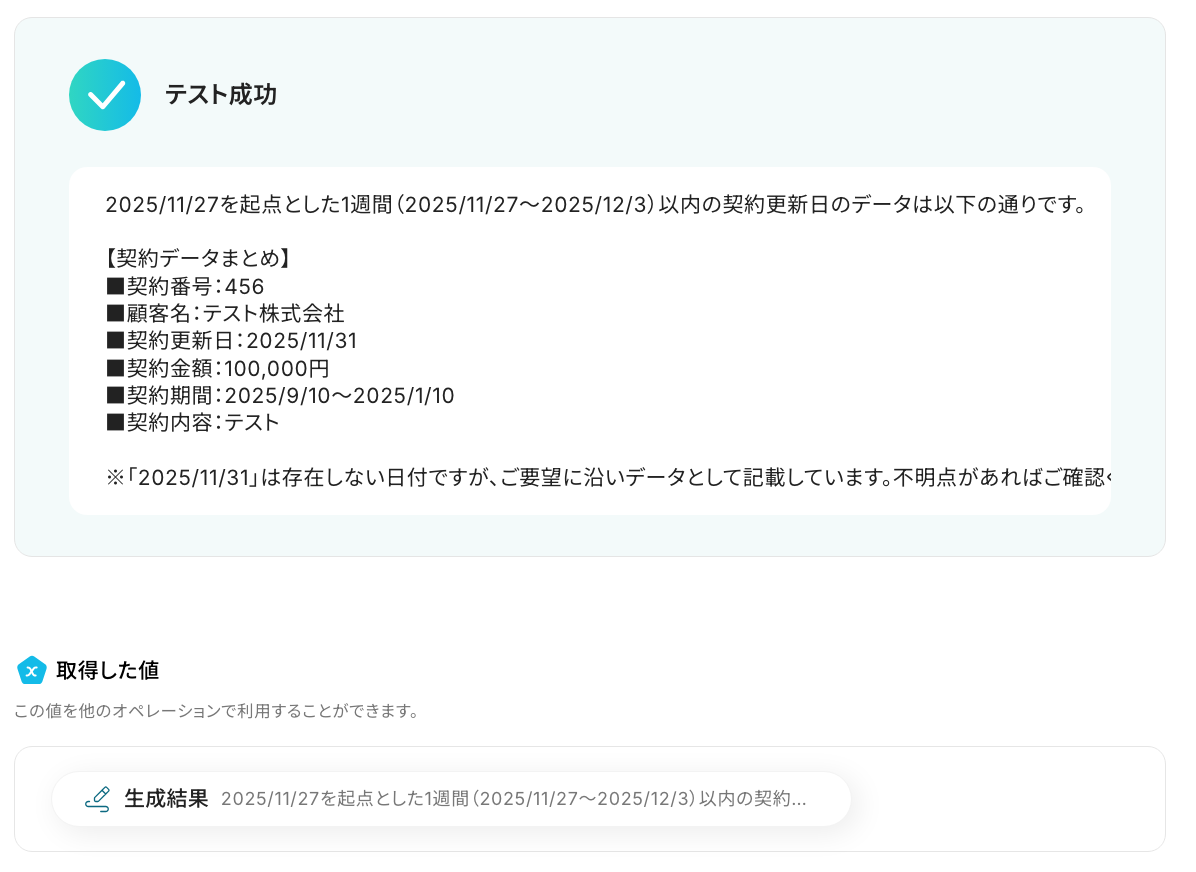Click the truncated preview text in 生成結果 chip
Screen dimensions: 1196x872
(x=513, y=799)
